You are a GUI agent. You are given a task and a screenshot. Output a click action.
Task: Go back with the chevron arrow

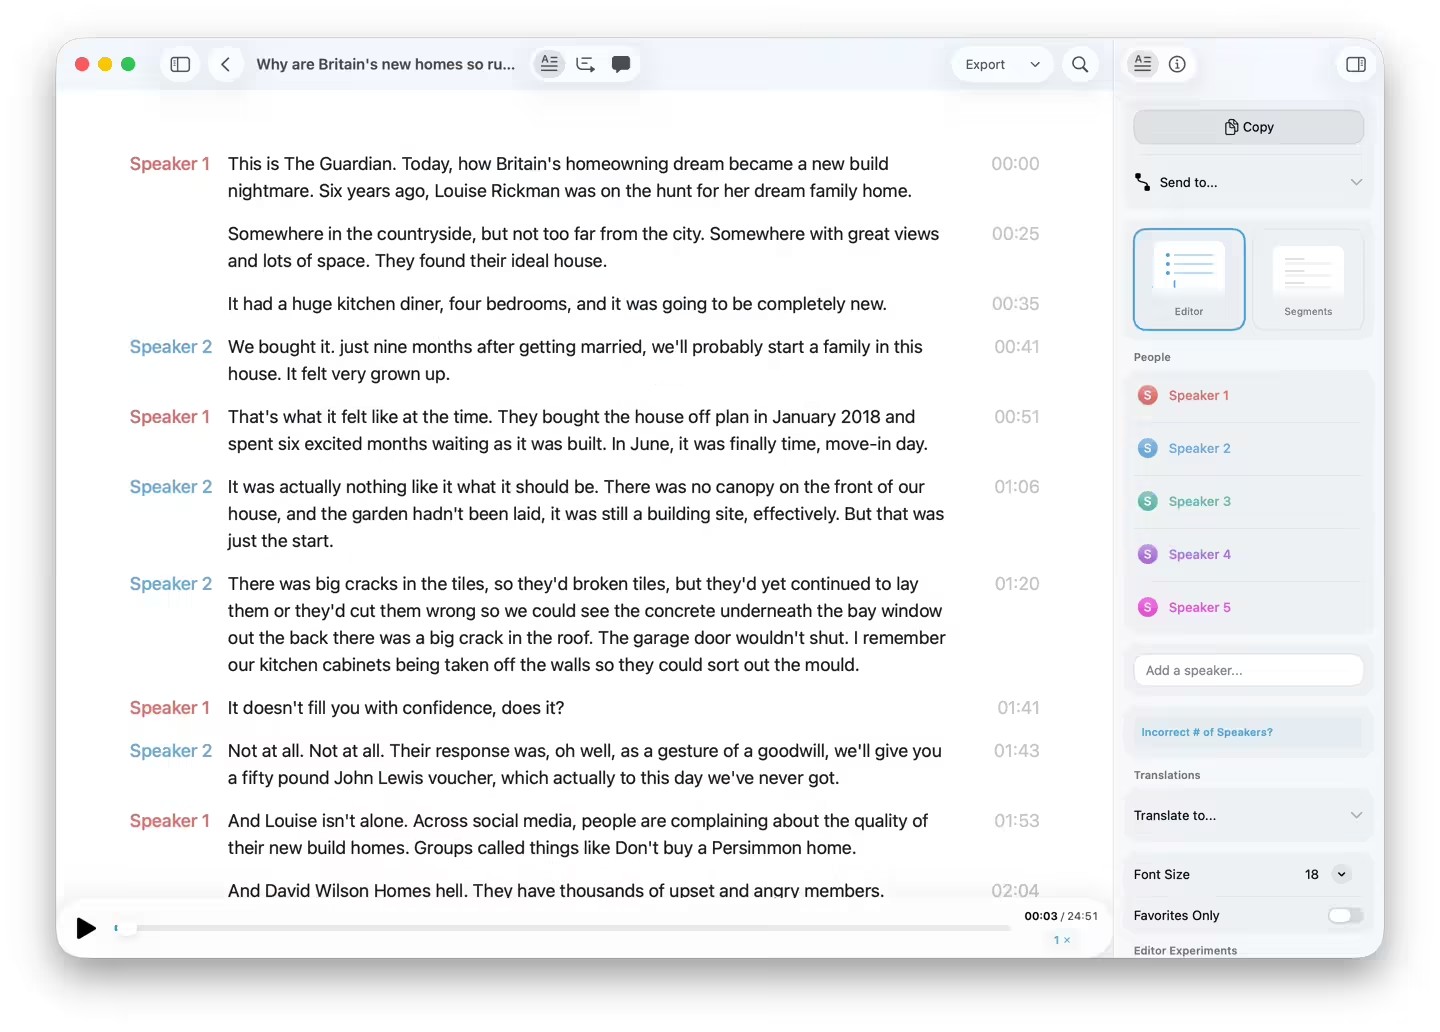tap(226, 64)
